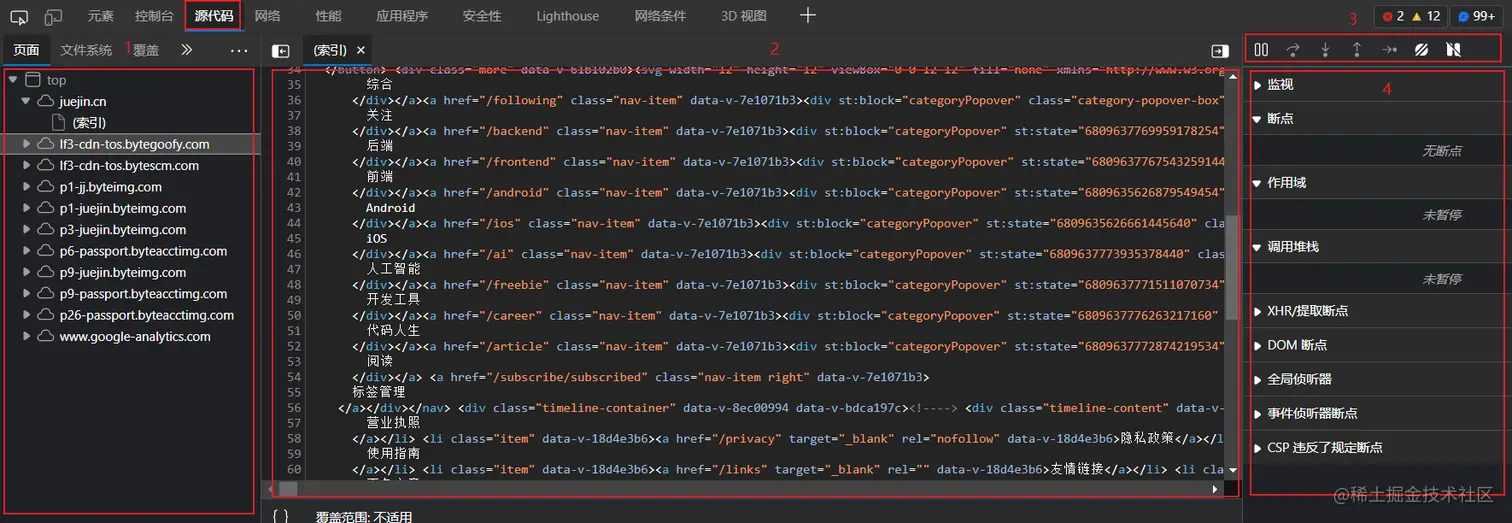Screen dimensions: 1512x523
Task: Click the Android text on line 43
Action: click(x=390, y=208)
